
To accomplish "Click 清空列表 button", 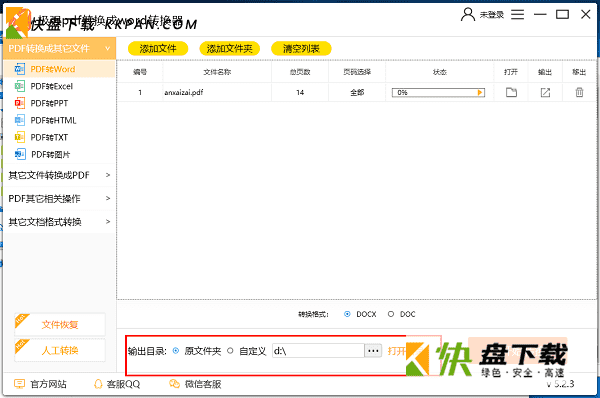I will [301, 49].
